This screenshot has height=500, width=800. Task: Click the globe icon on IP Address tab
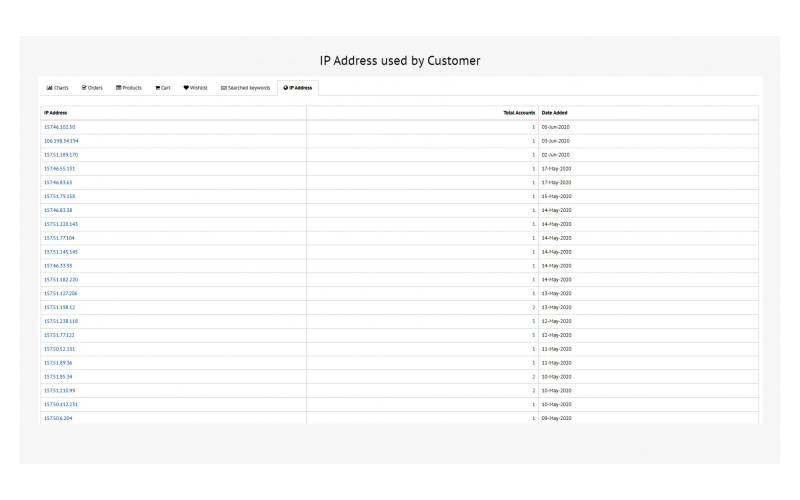286,88
